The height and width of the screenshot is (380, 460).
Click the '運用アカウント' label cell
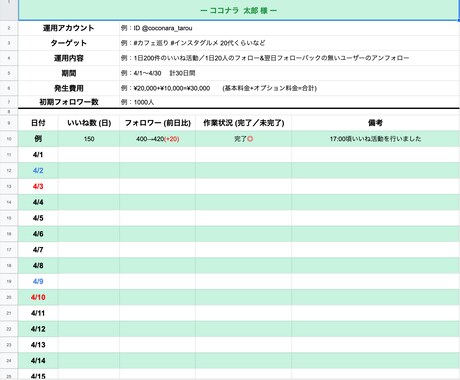pyautogui.click(x=69, y=28)
